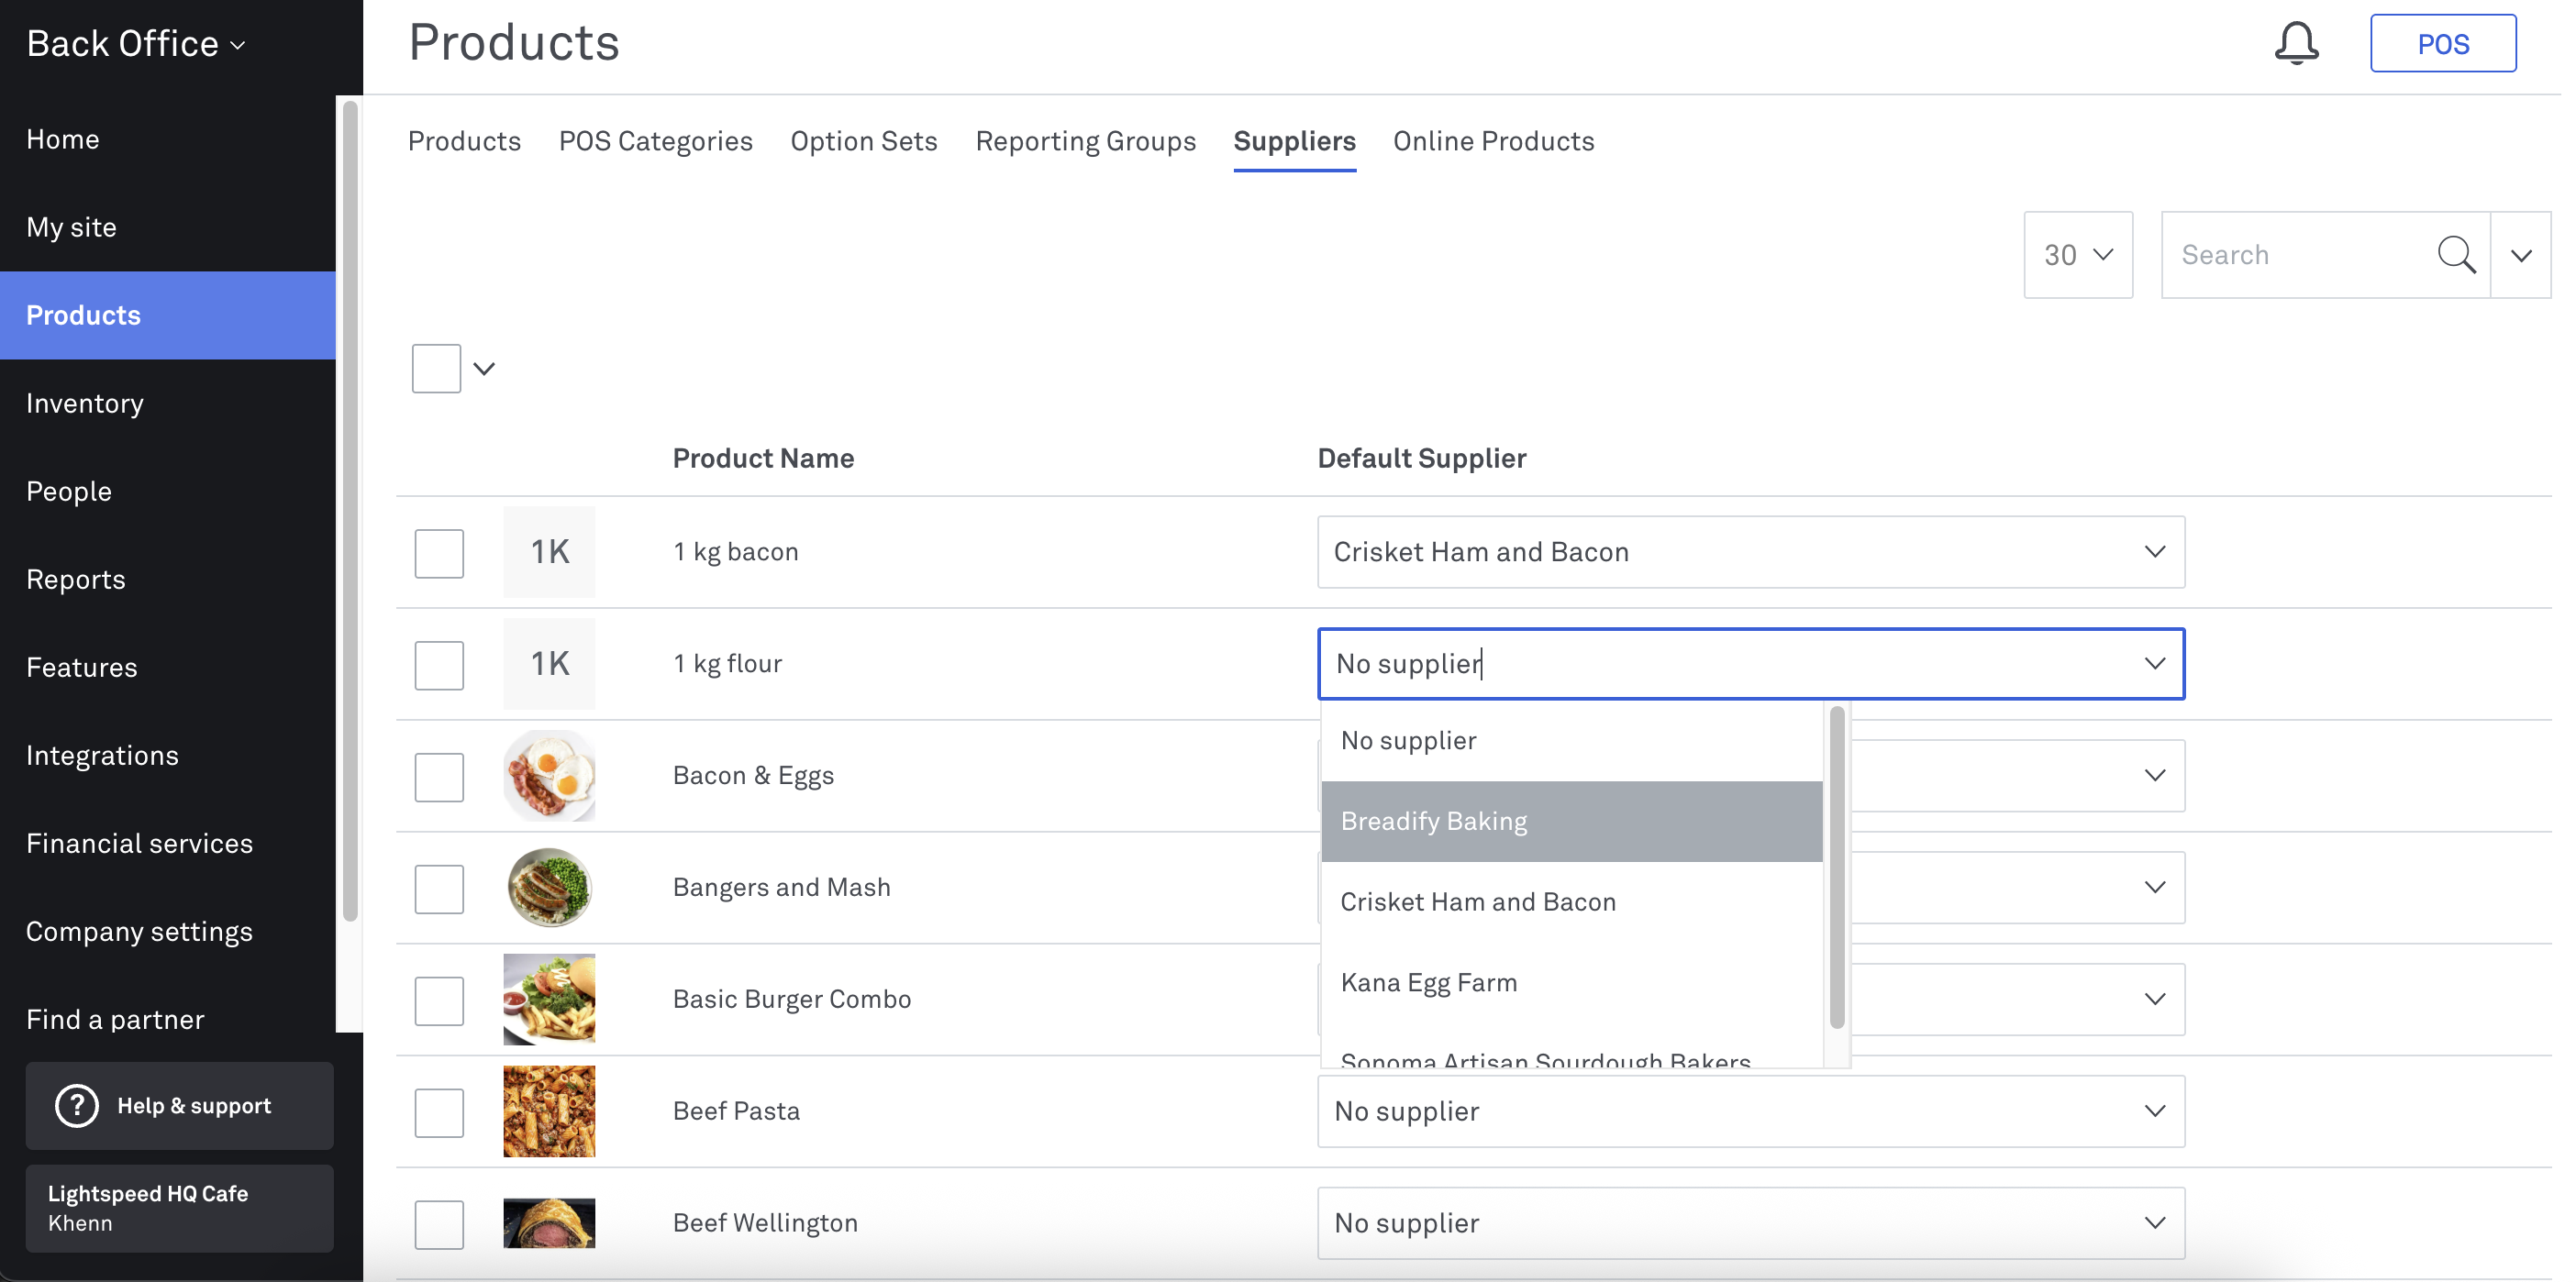Open the notifications bell

click(2296, 43)
